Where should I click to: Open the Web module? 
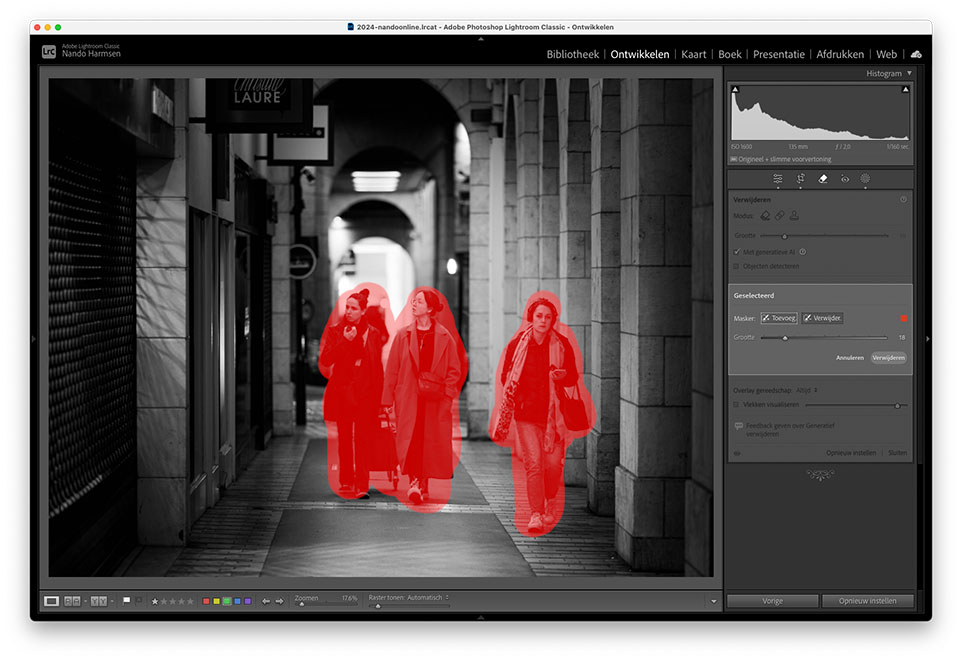[887, 54]
